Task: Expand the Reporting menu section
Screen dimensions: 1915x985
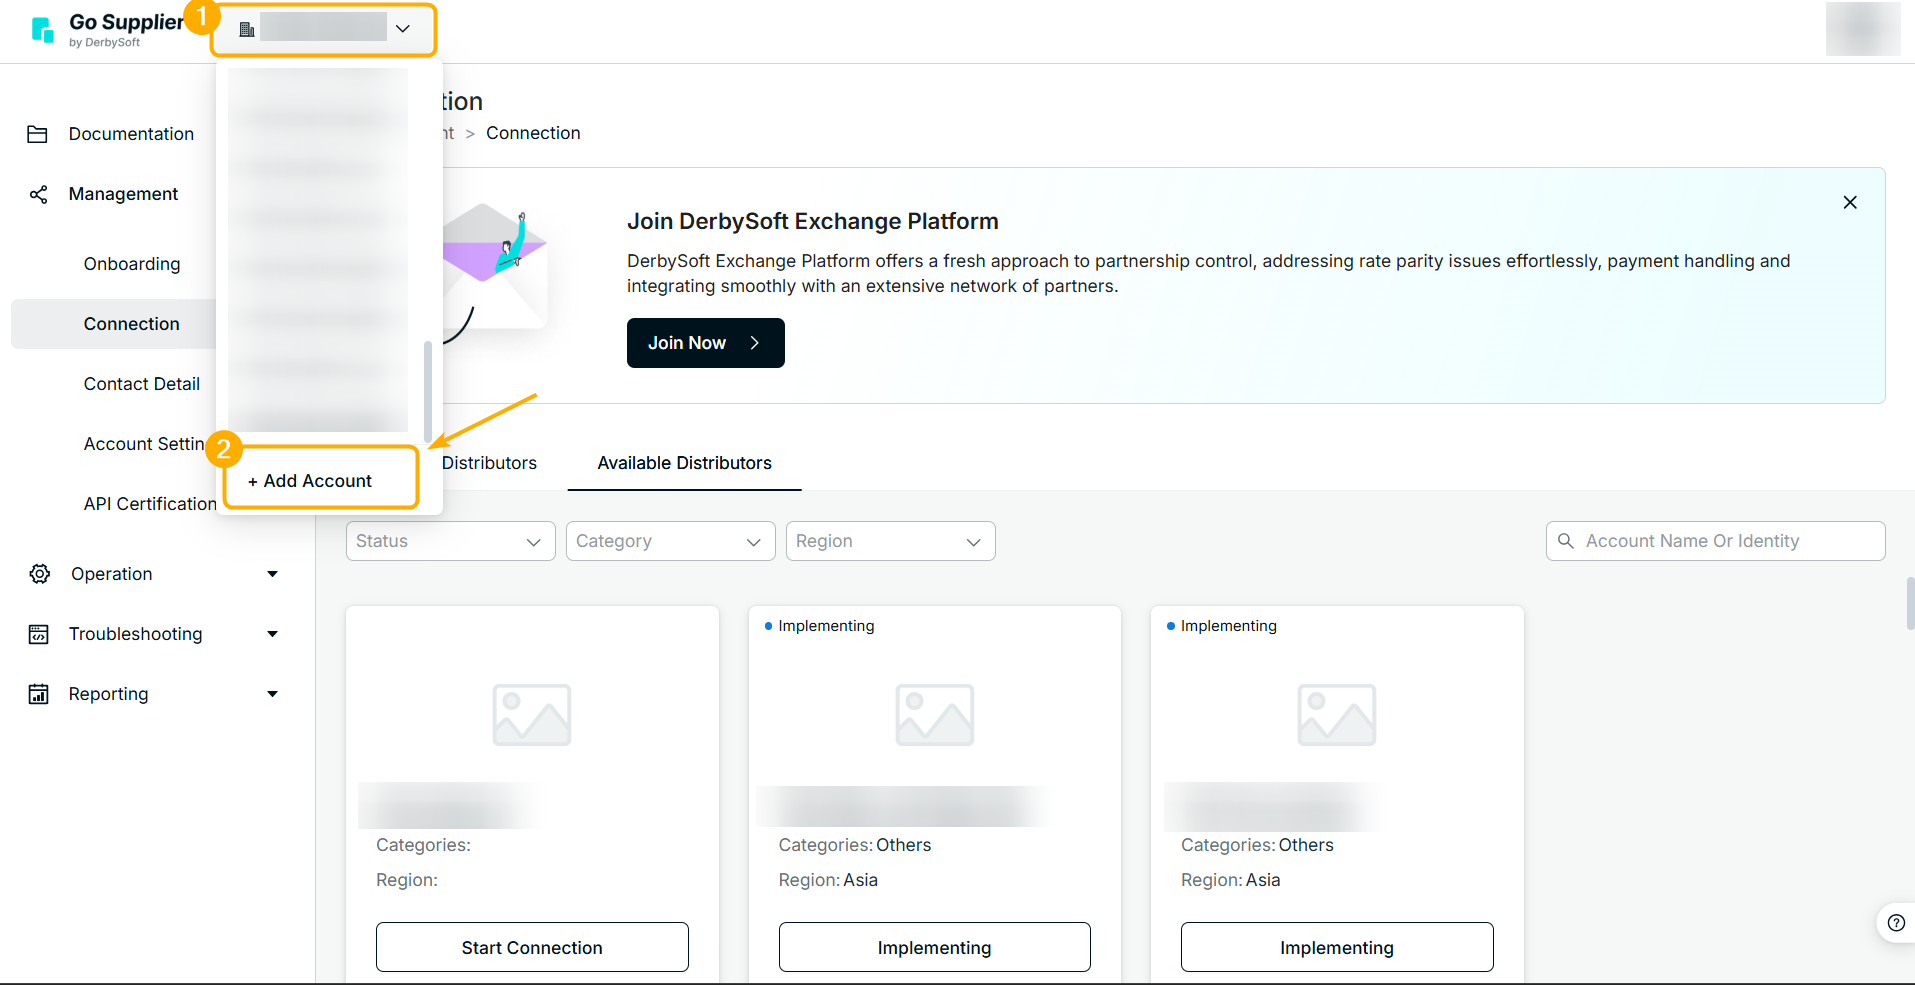Action: [272, 694]
